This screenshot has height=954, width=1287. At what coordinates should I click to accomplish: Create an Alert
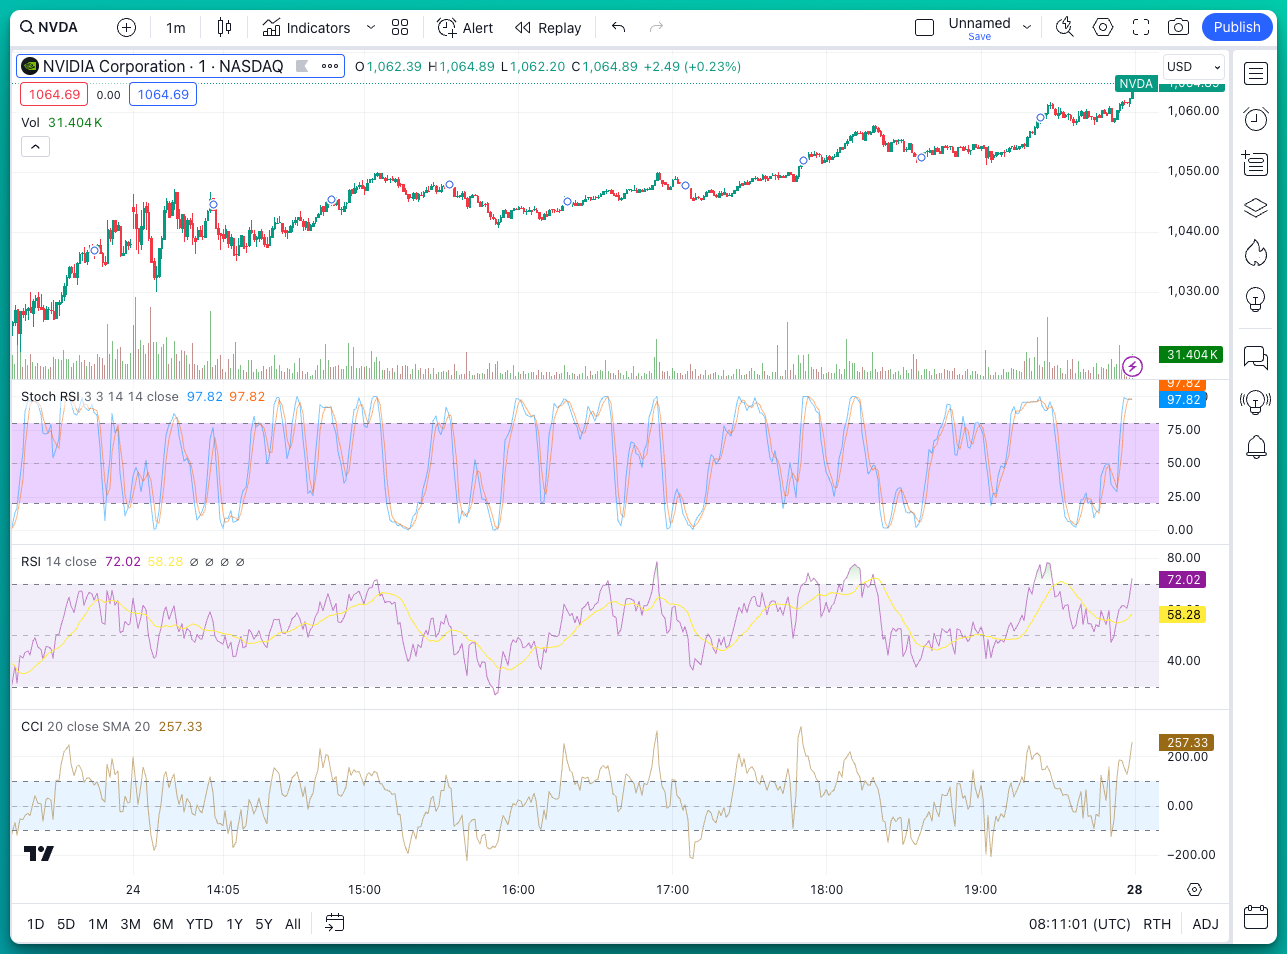[x=465, y=27]
